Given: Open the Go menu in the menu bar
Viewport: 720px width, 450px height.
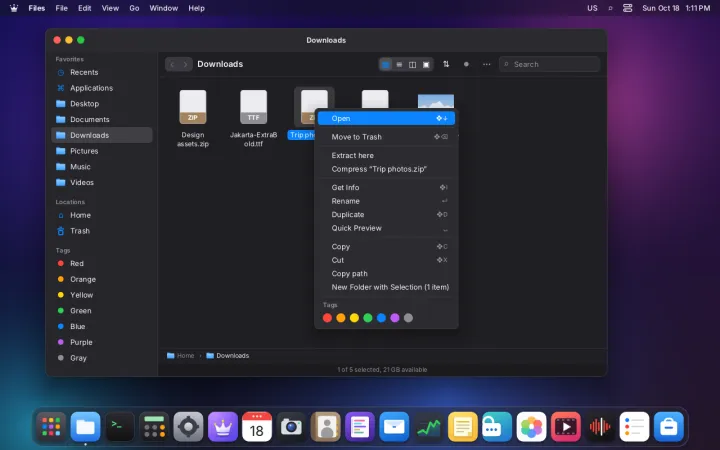Looking at the screenshot, I should click(134, 8).
